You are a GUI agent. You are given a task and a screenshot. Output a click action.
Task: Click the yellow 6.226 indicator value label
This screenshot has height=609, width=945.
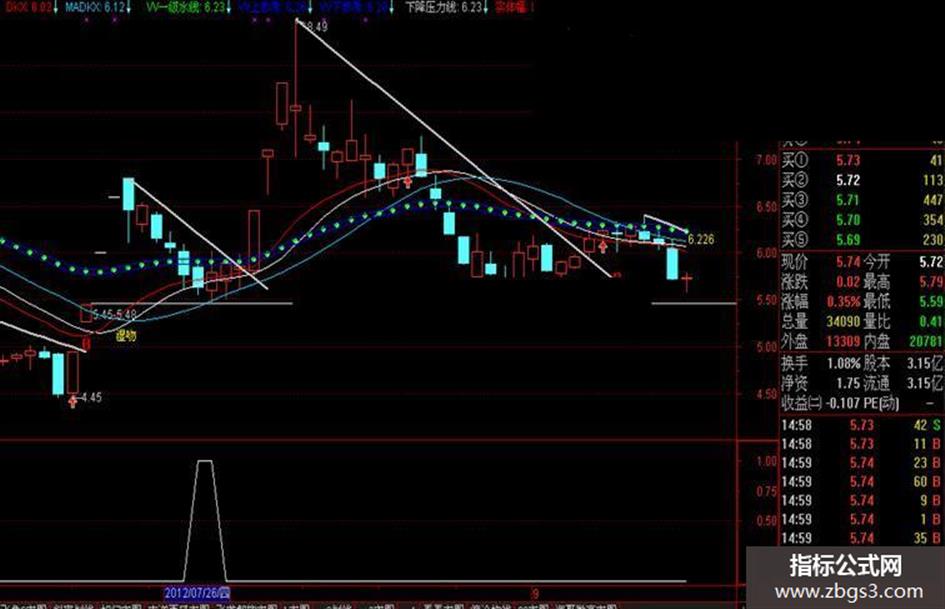(x=701, y=239)
